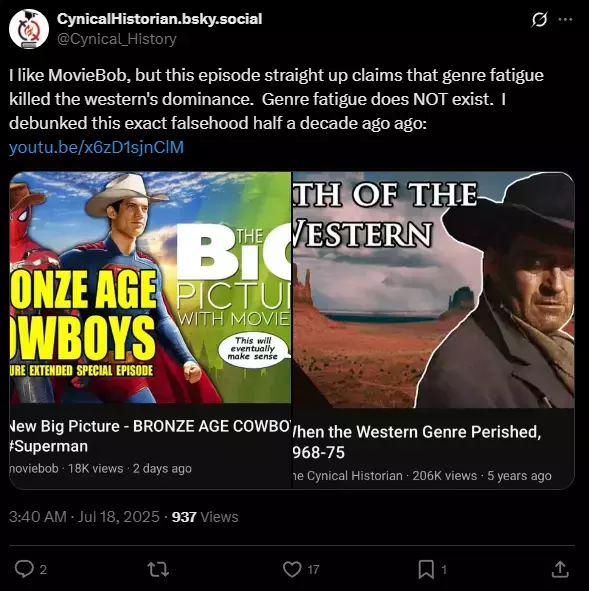The width and height of the screenshot is (589, 591).
Task: Open CynicalHistorian profile avatar
Action: (x=29, y=29)
